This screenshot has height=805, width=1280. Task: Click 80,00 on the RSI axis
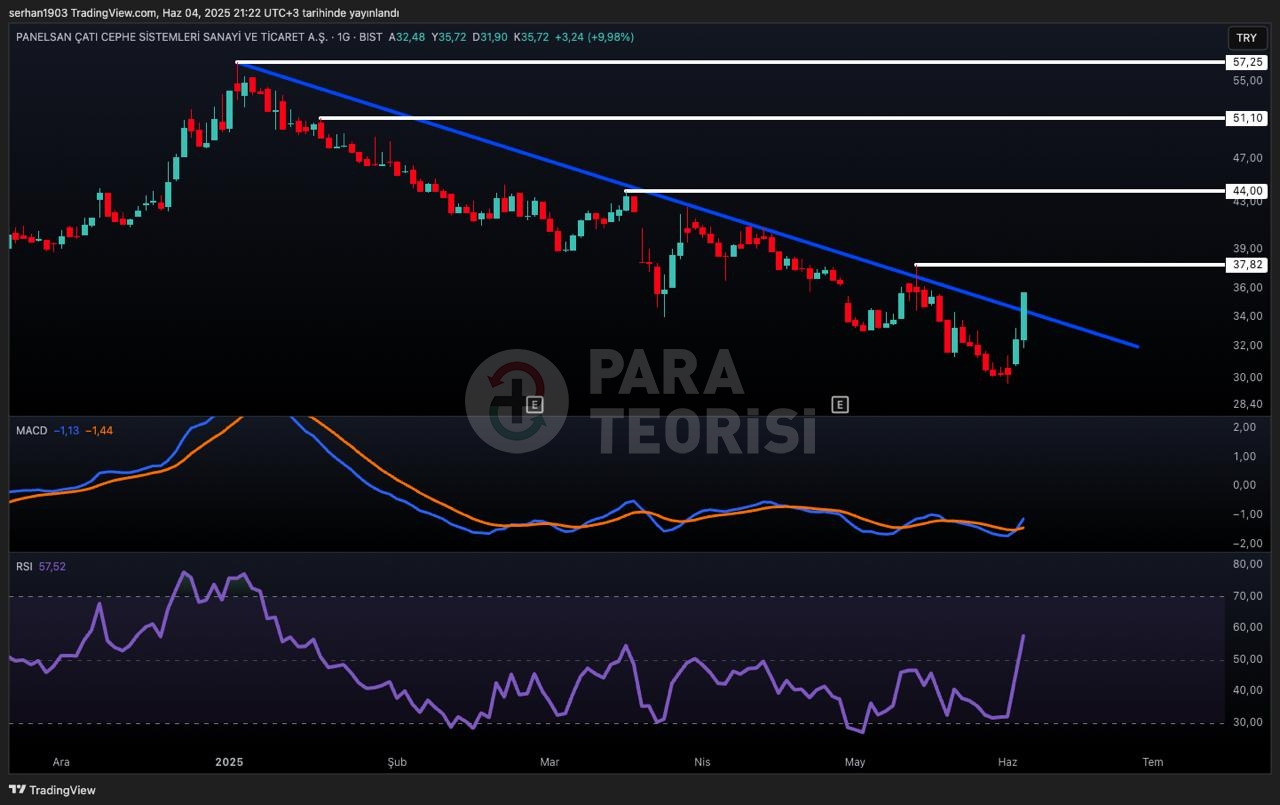tap(1247, 564)
